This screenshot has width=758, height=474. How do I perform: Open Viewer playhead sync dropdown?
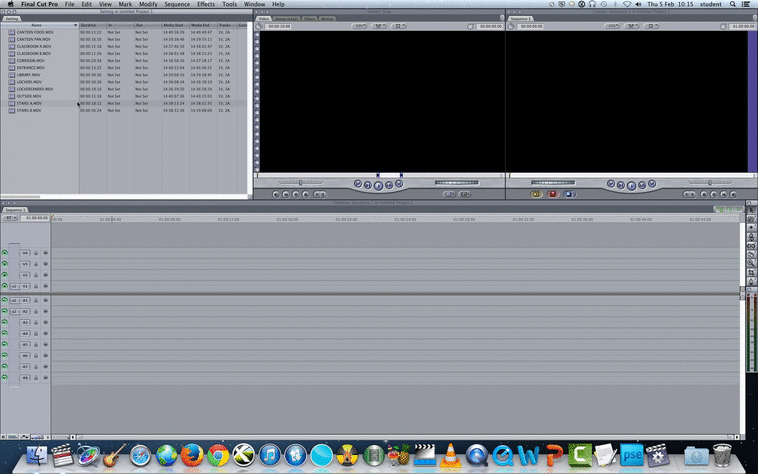379,26
